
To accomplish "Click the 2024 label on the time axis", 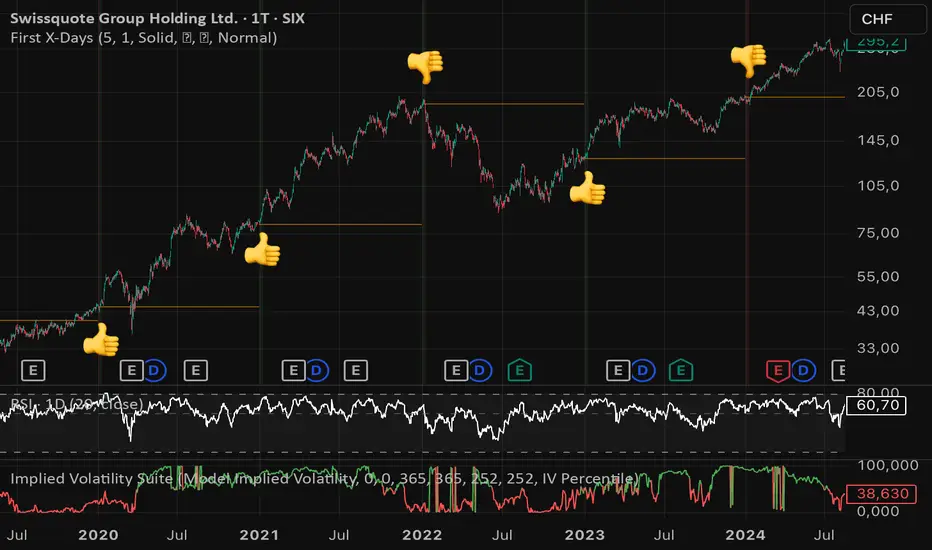I will pos(745,535).
